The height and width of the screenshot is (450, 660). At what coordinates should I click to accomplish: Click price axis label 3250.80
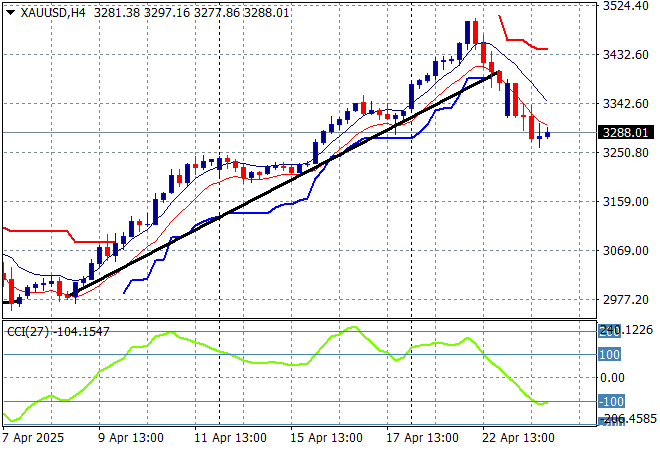click(625, 152)
